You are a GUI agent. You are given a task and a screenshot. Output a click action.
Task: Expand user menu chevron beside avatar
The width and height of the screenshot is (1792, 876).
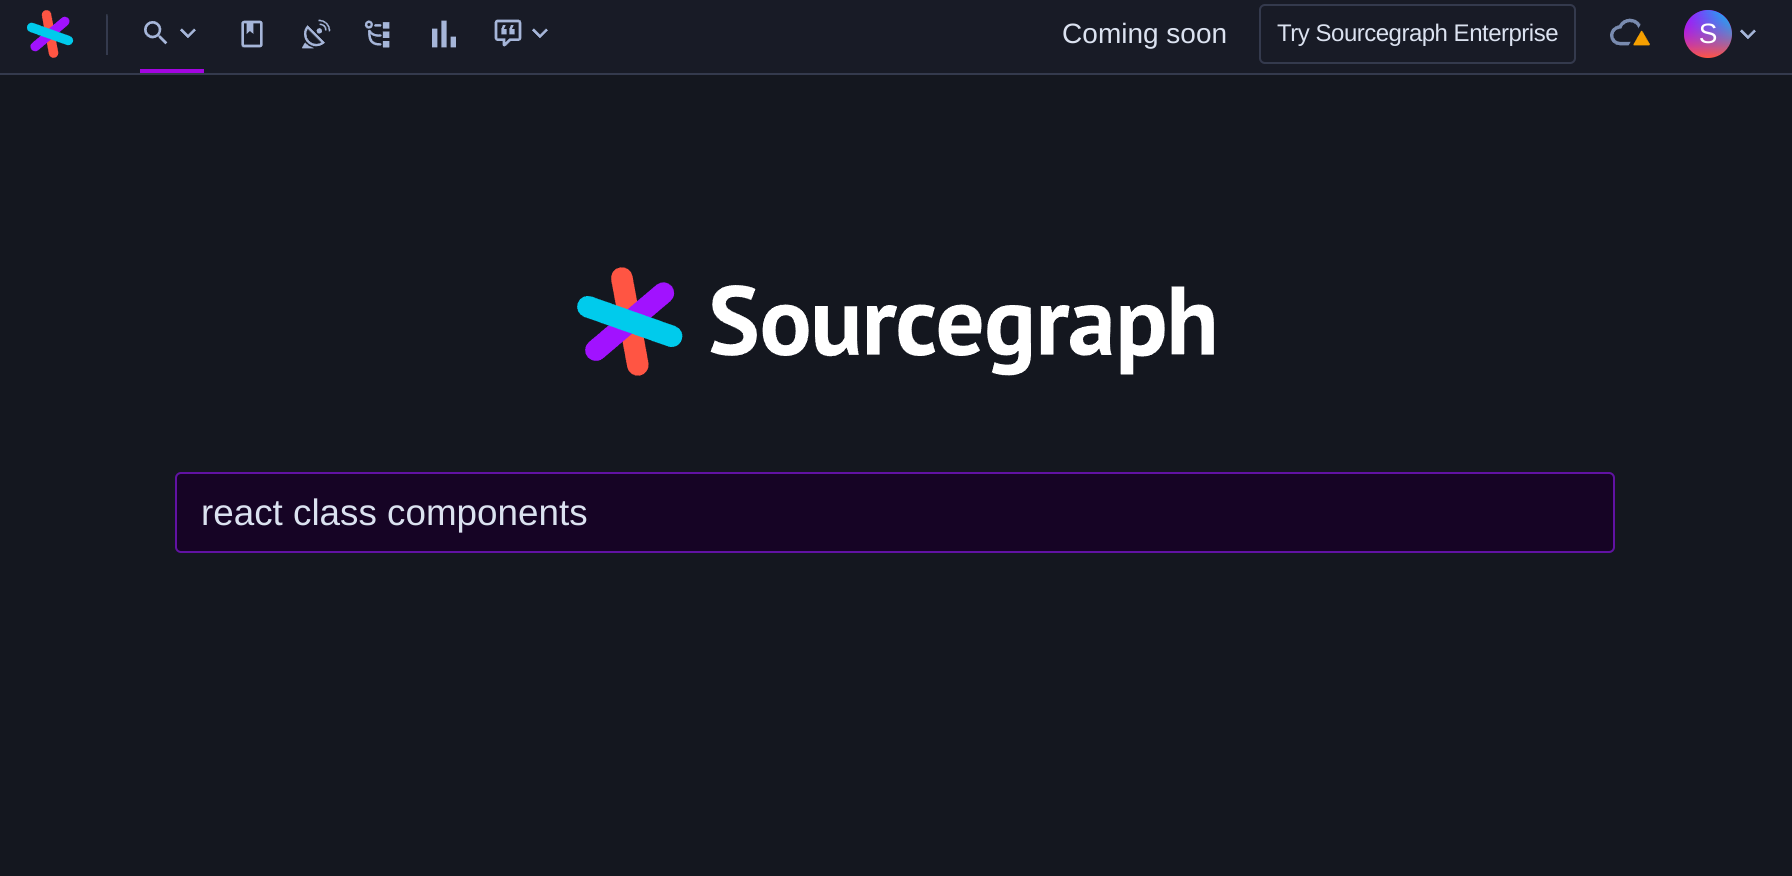(1748, 34)
